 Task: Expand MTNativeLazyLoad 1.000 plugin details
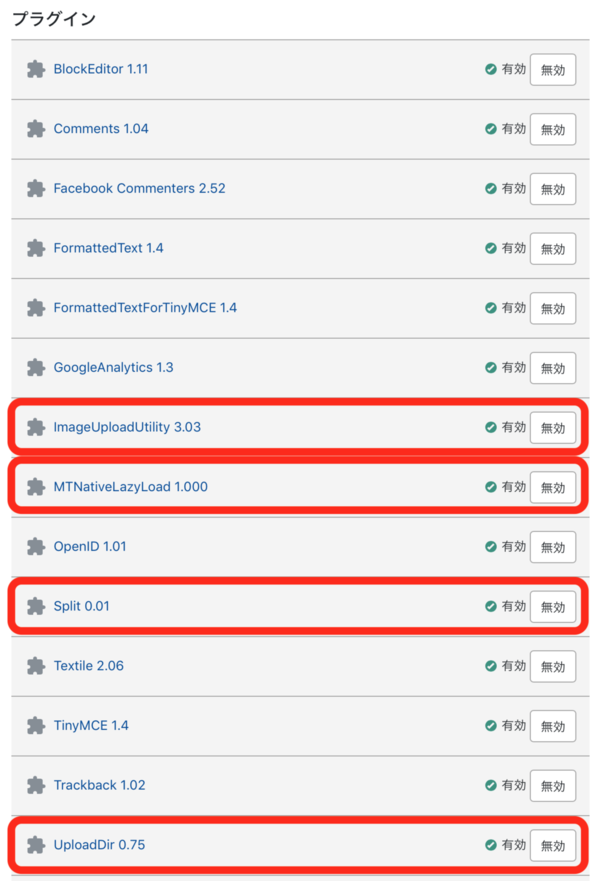coord(130,487)
